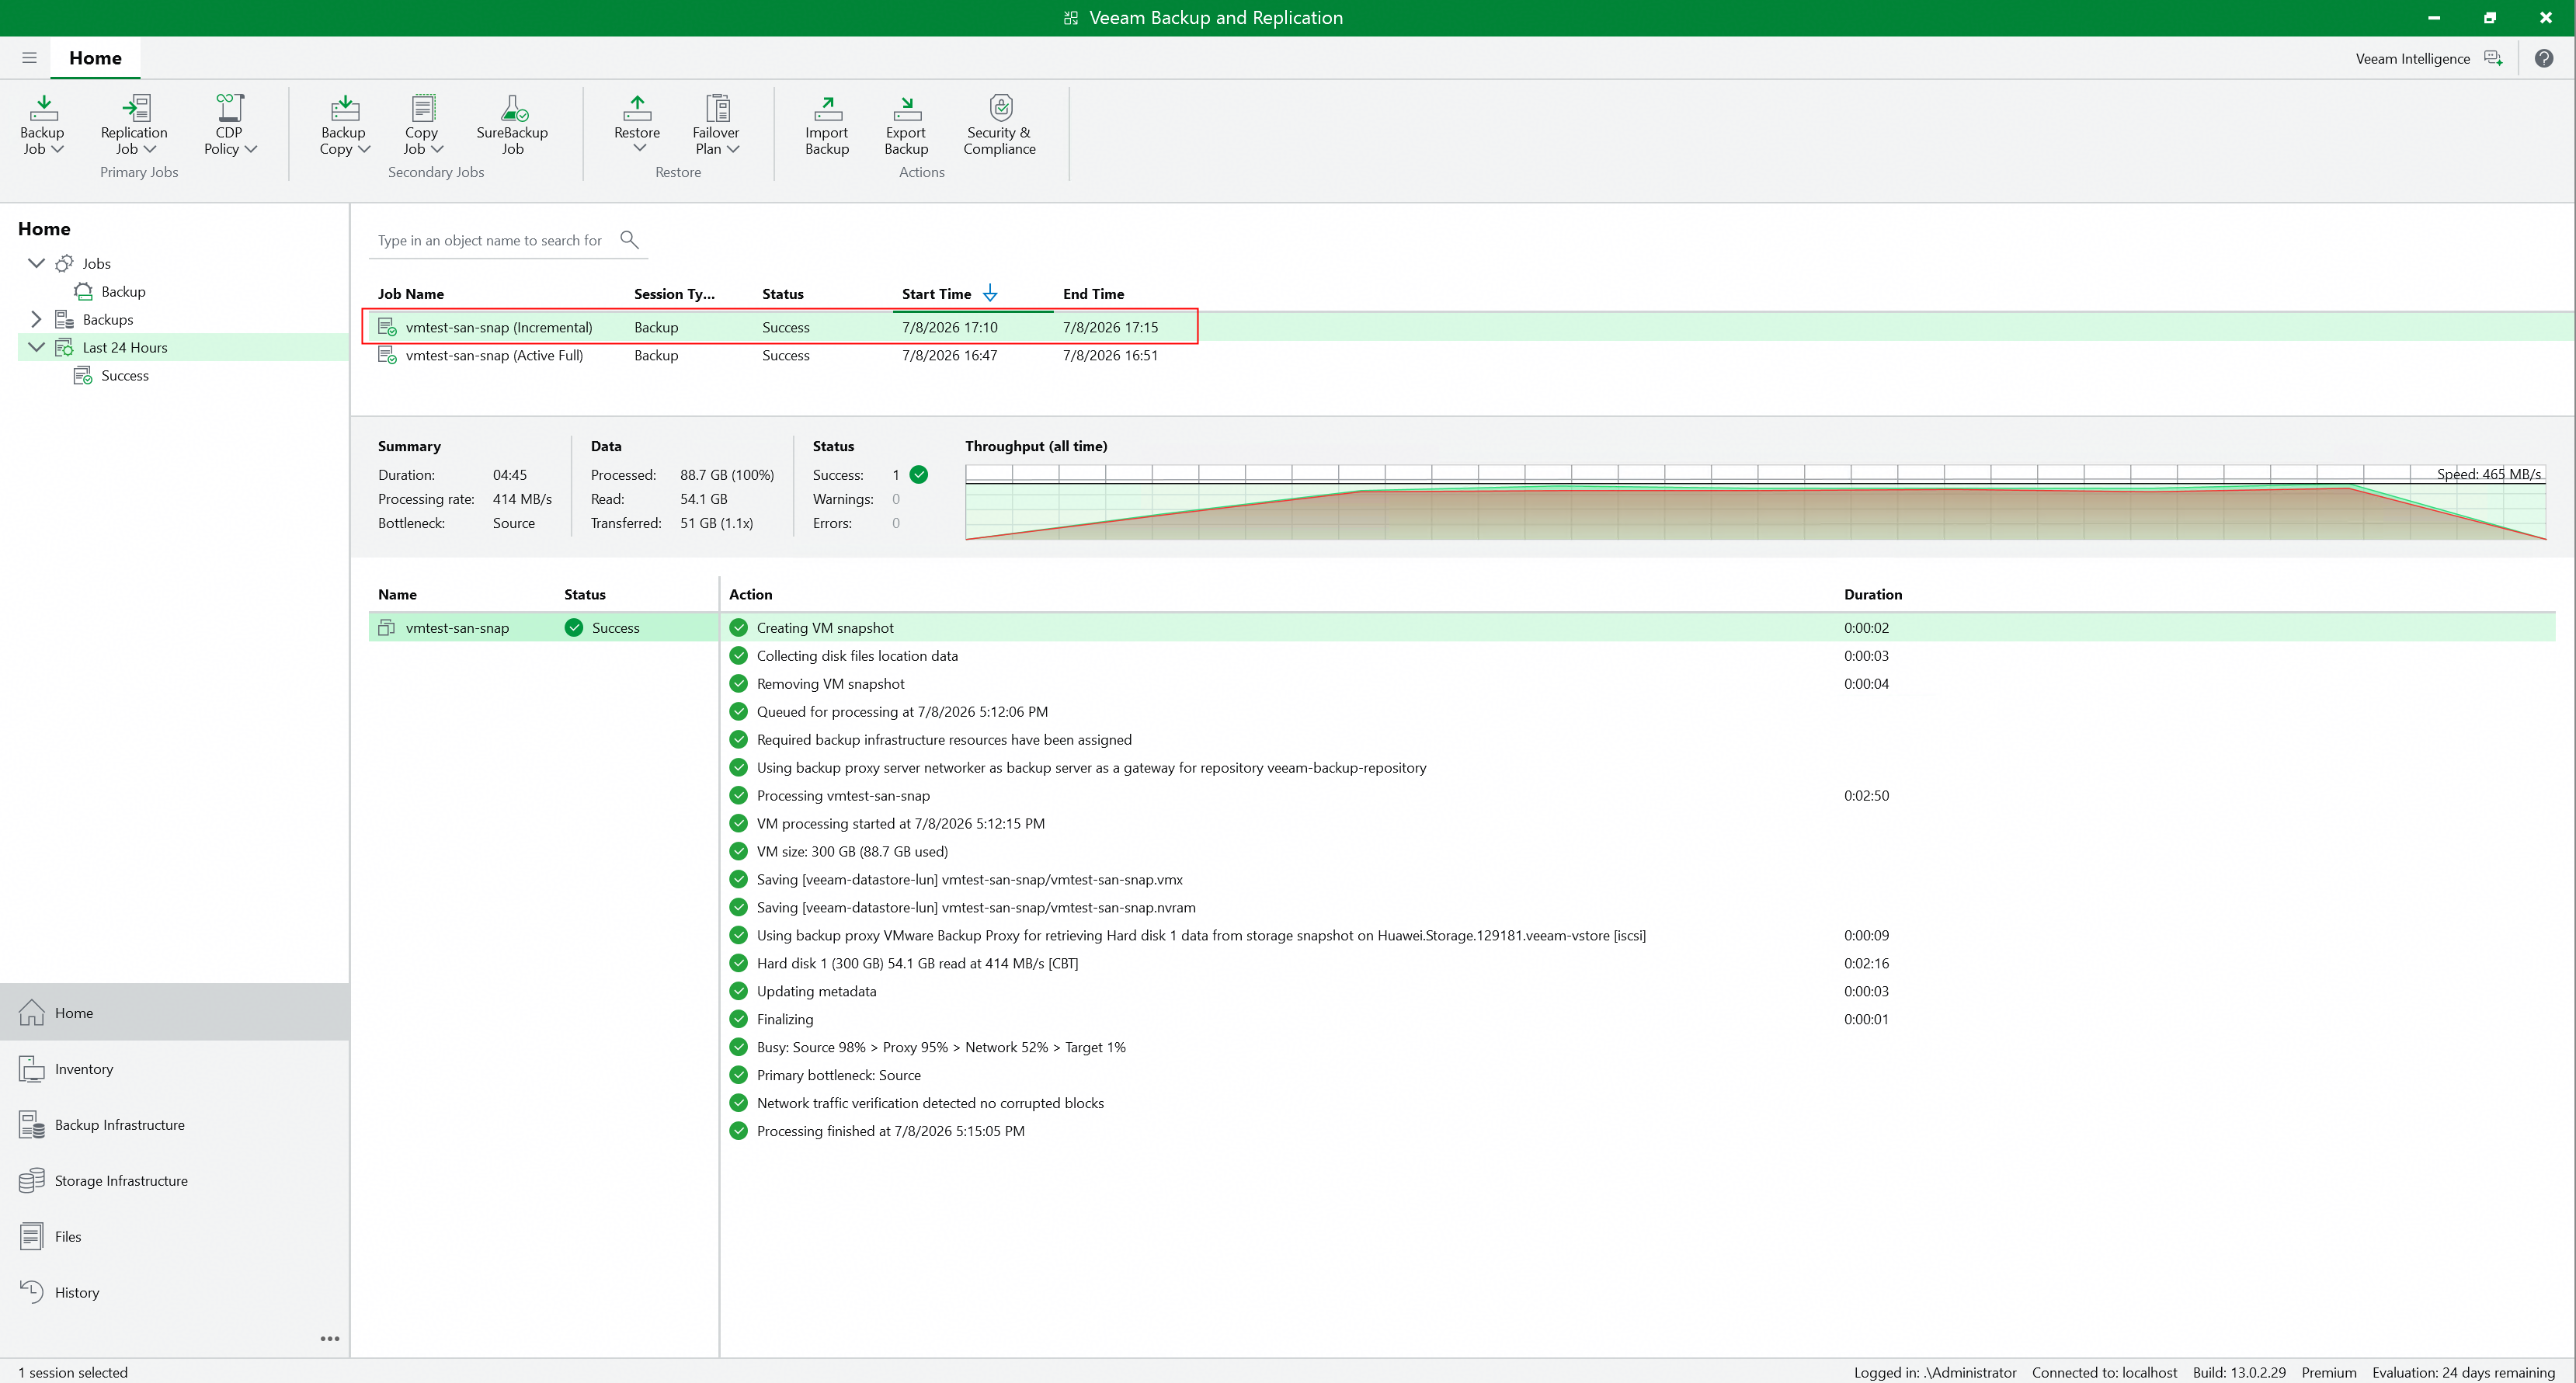Open the hamburger main menu
Viewport: 2576px width, 1383px height.
29,58
